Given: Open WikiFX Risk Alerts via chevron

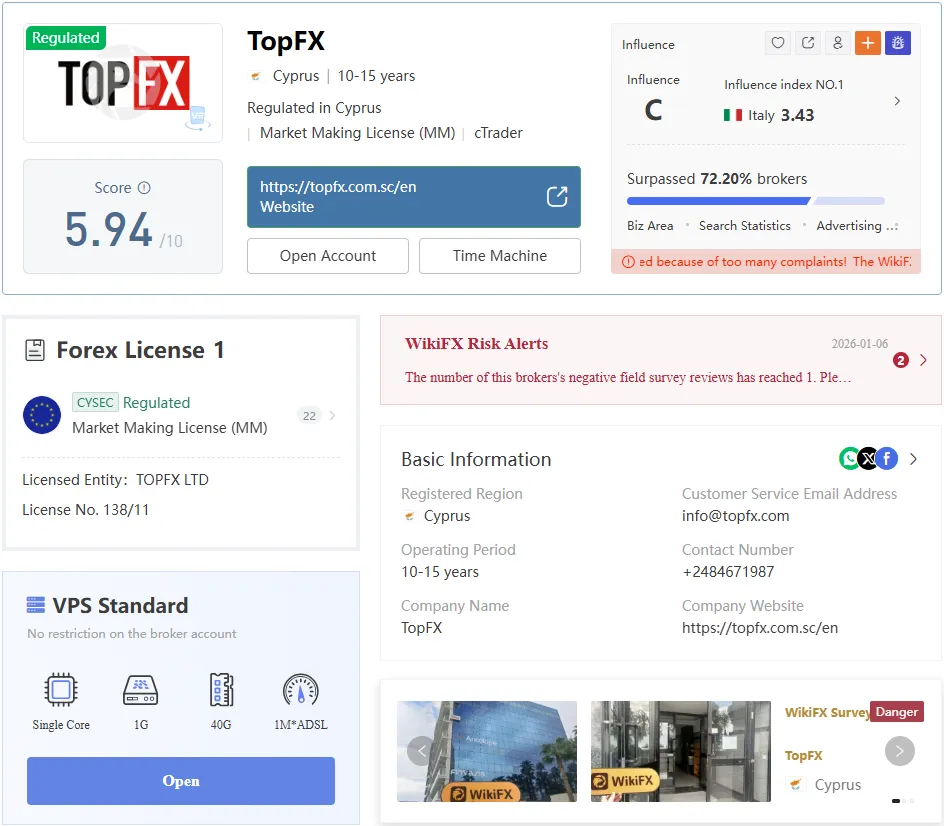Looking at the screenshot, I should 924,360.
